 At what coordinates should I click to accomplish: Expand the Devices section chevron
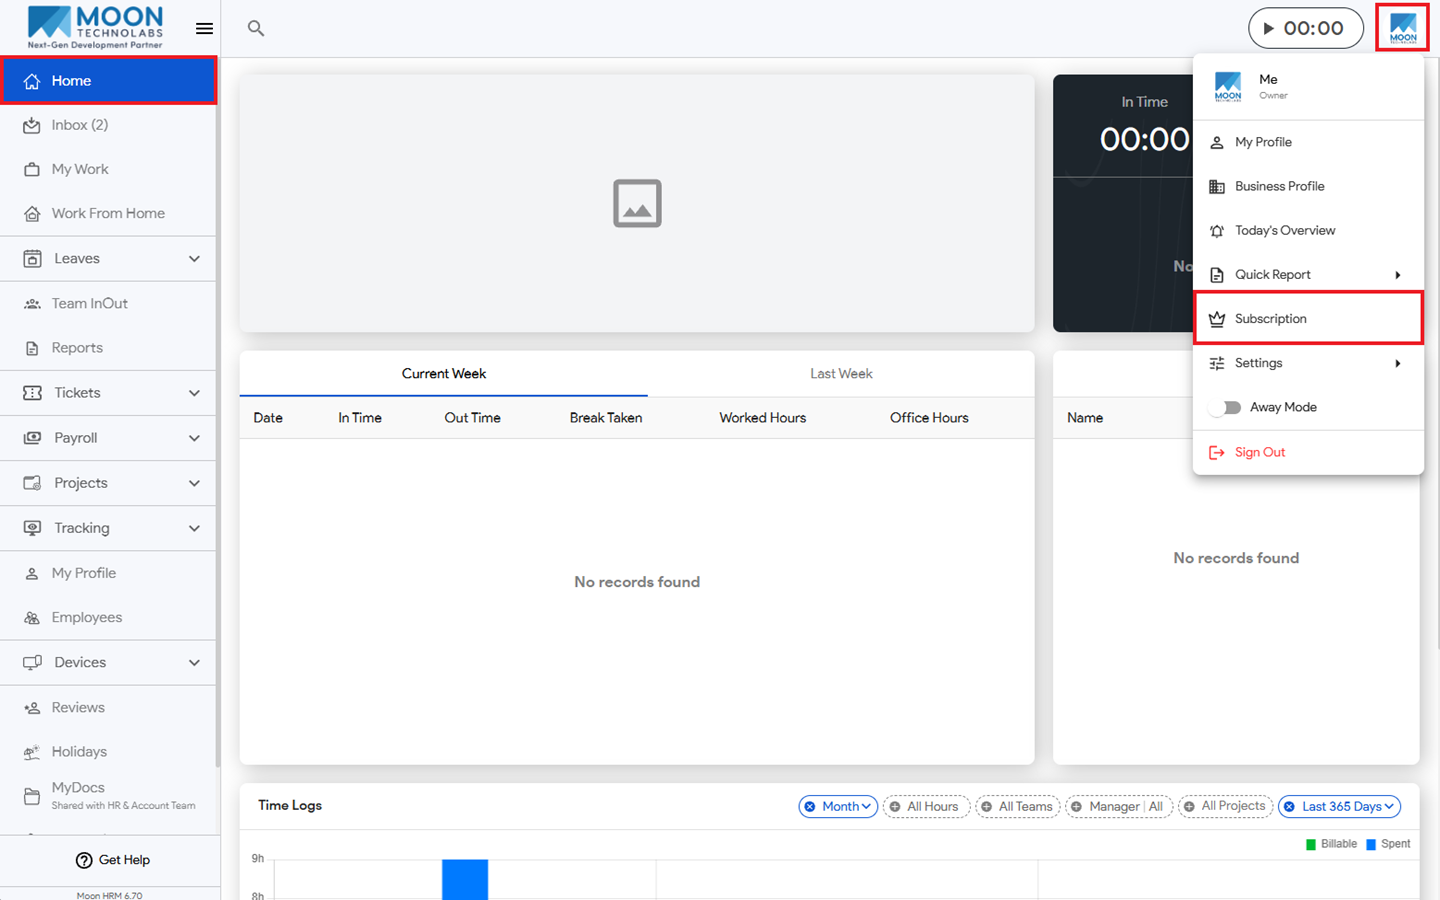coord(194,662)
